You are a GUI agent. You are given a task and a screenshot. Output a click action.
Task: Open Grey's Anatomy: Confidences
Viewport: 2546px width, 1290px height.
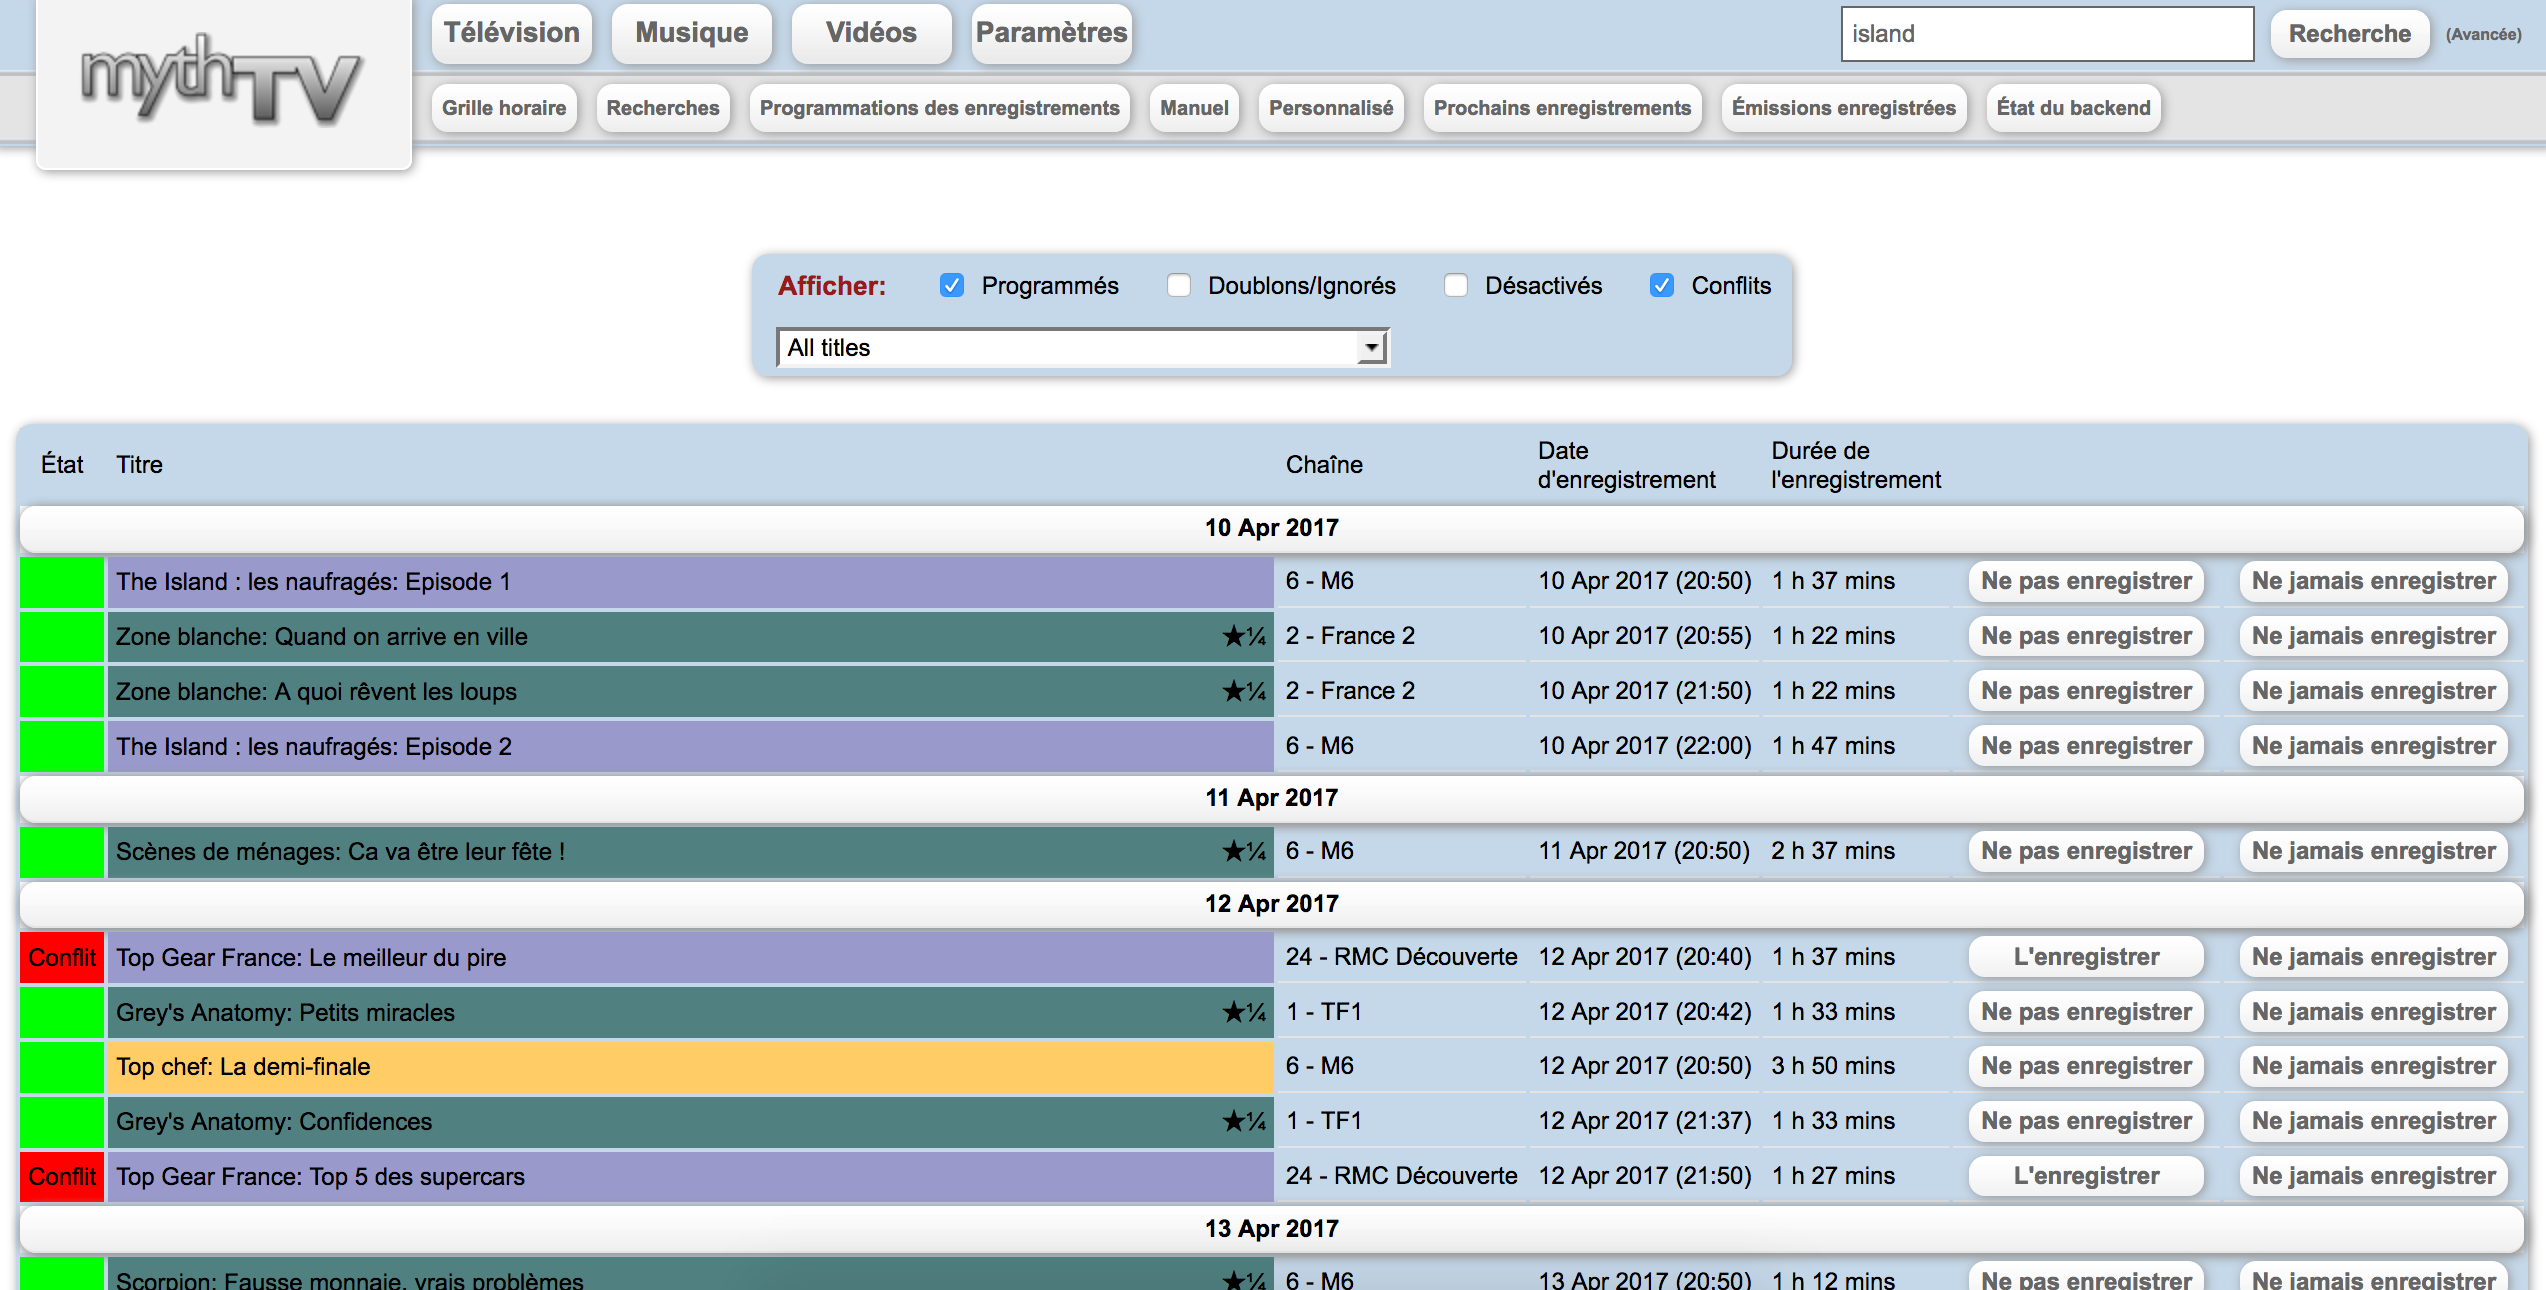[274, 1122]
